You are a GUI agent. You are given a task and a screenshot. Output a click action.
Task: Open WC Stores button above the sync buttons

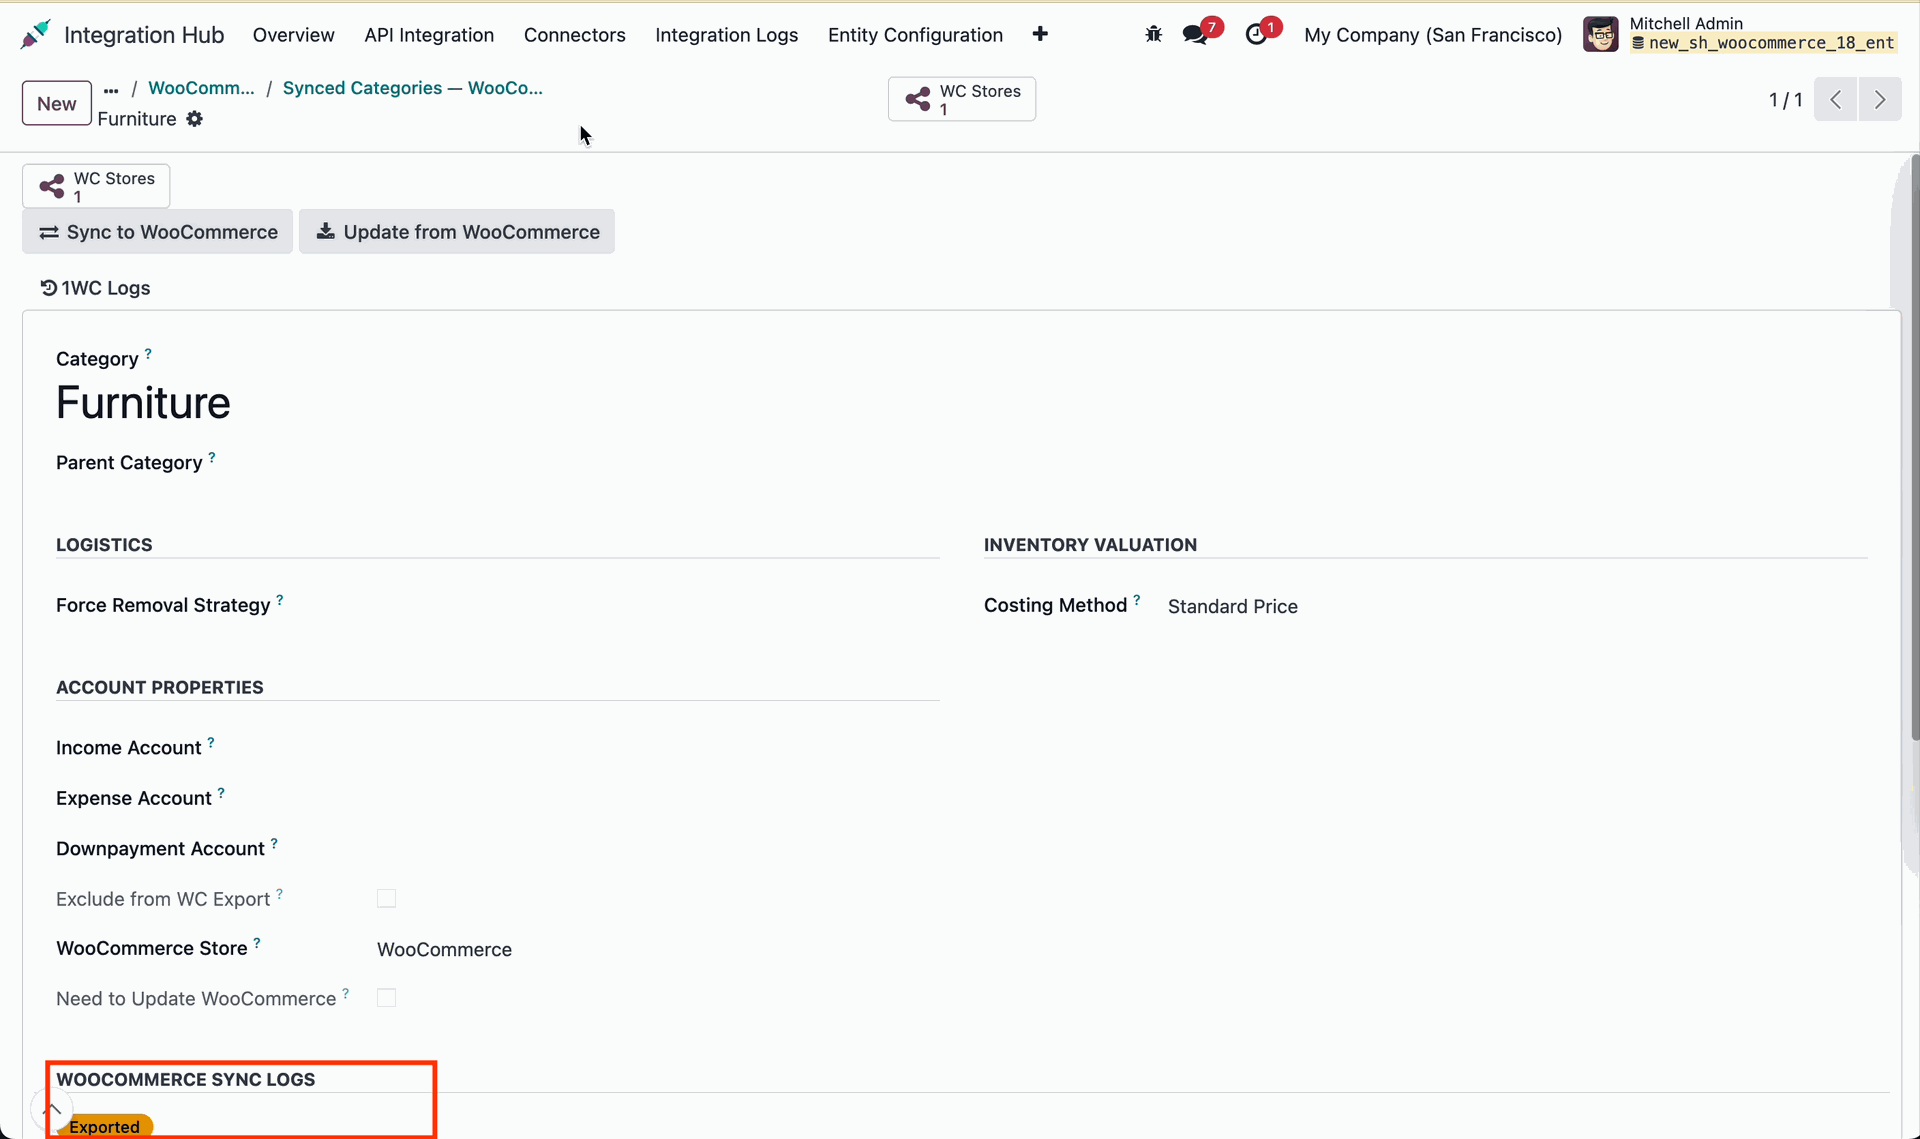[96, 186]
